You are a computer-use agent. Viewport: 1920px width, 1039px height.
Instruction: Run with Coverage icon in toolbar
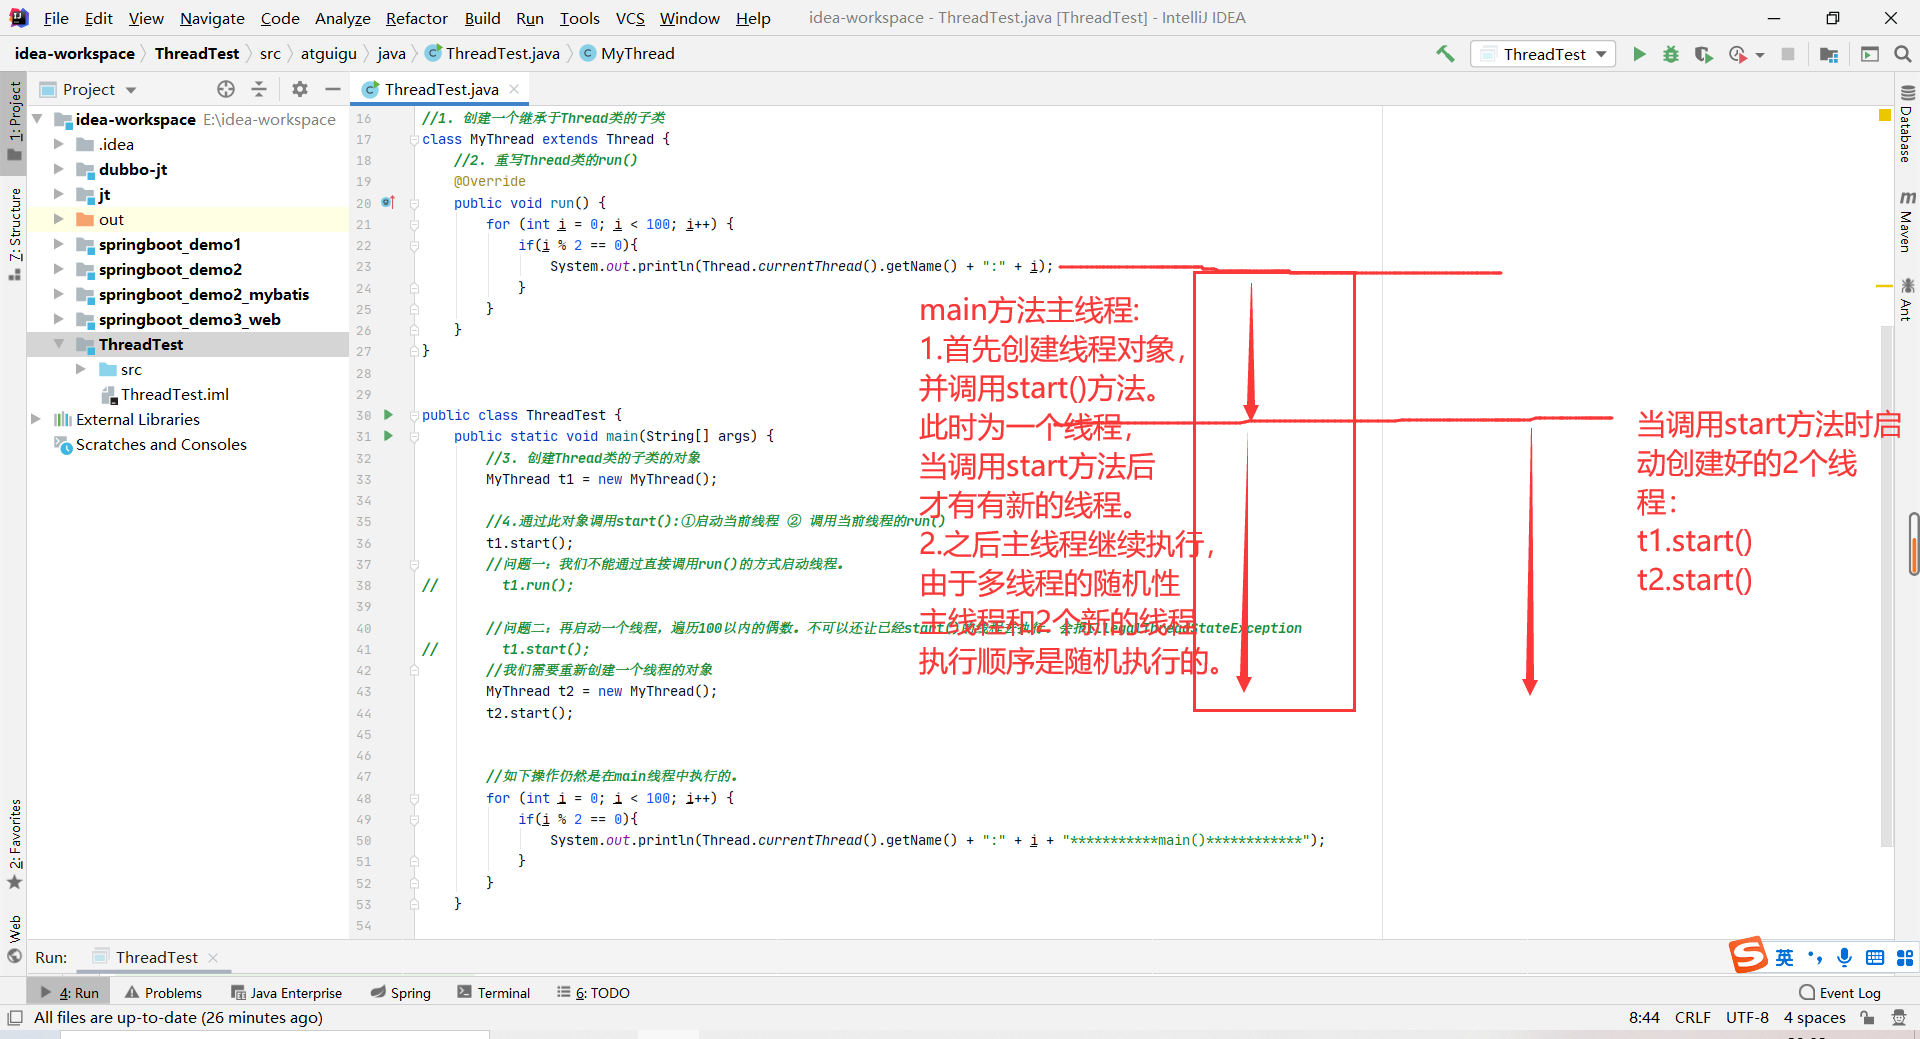pyautogui.click(x=1704, y=54)
